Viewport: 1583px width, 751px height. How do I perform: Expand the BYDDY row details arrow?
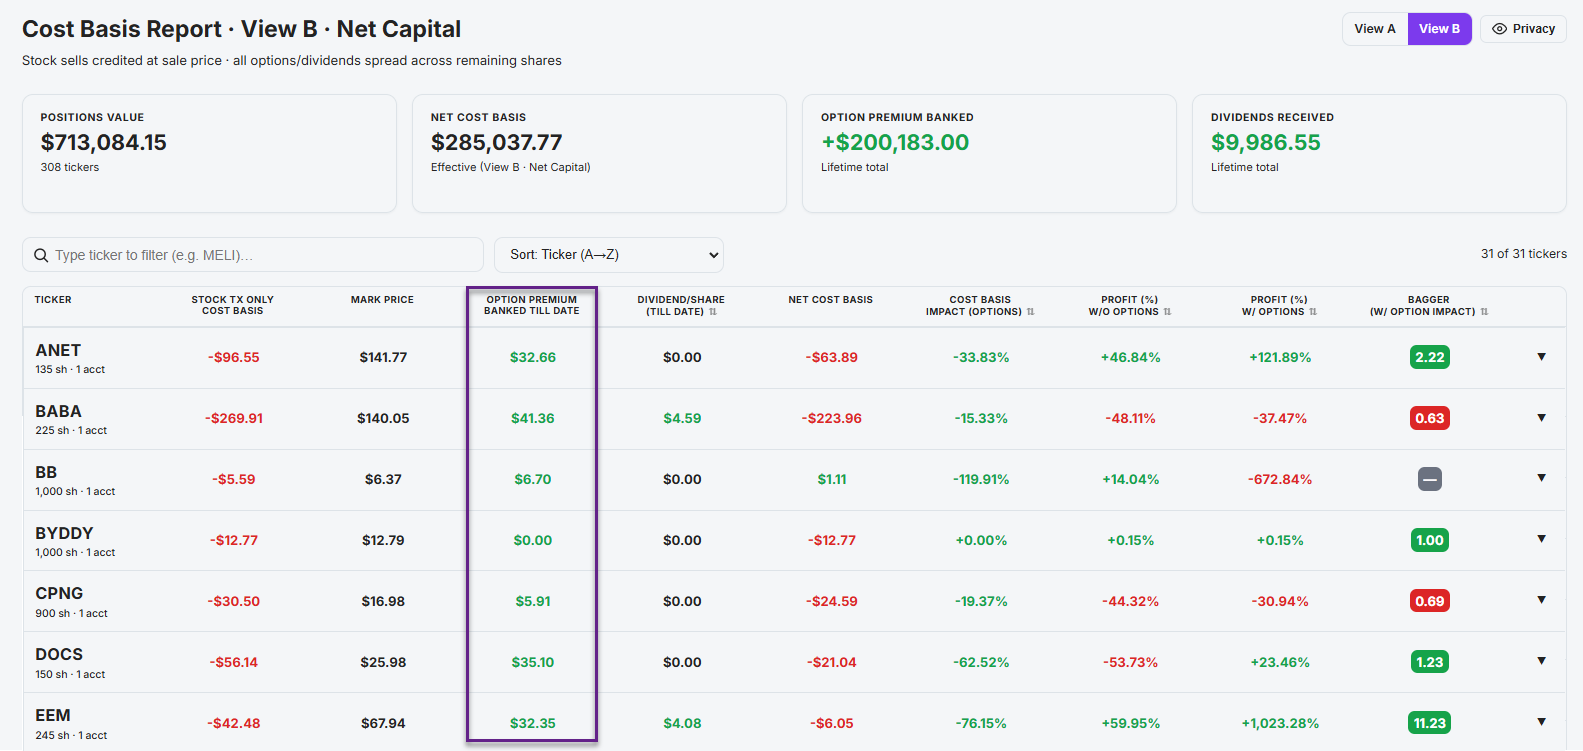click(x=1541, y=539)
